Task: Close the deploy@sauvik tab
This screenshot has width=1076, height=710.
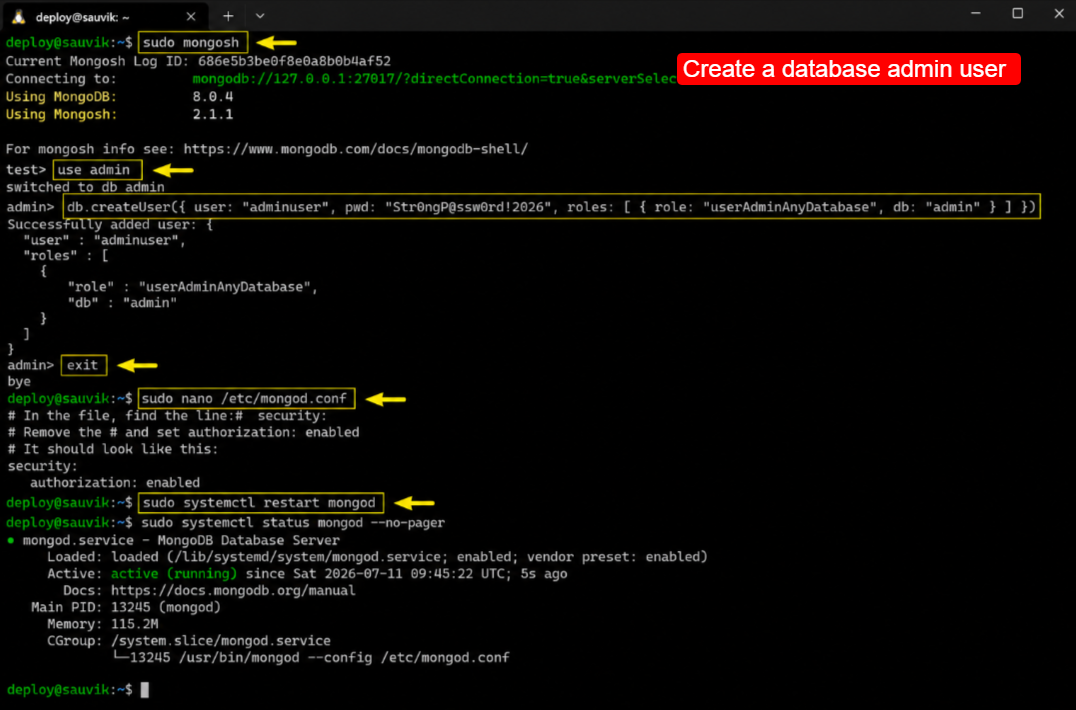Action: tap(191, 16)
